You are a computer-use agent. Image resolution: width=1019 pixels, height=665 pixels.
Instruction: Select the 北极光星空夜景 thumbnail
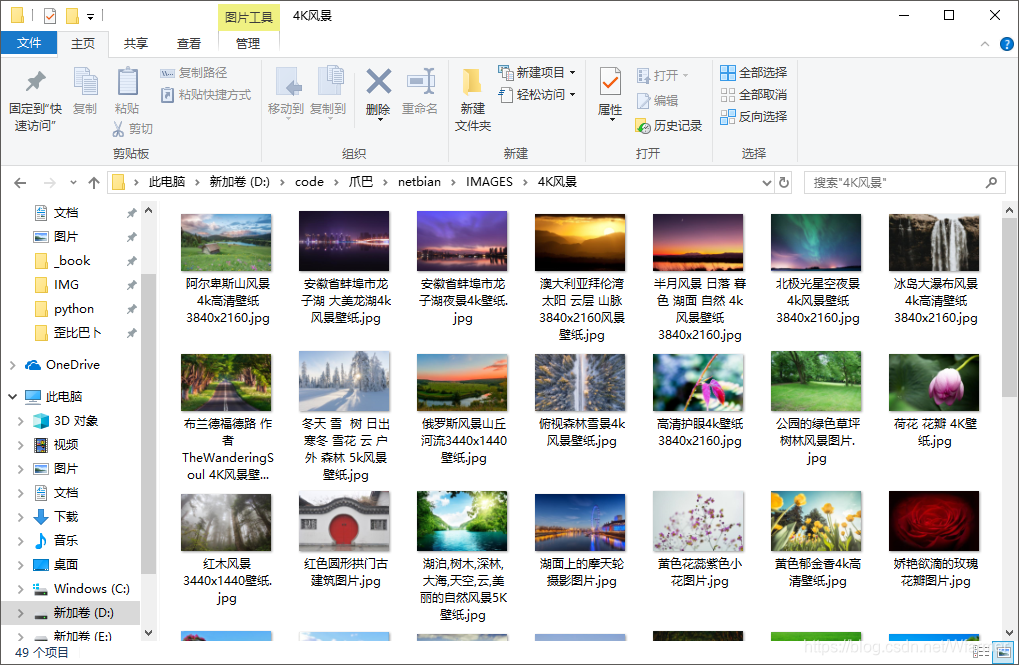pos(816,242)
